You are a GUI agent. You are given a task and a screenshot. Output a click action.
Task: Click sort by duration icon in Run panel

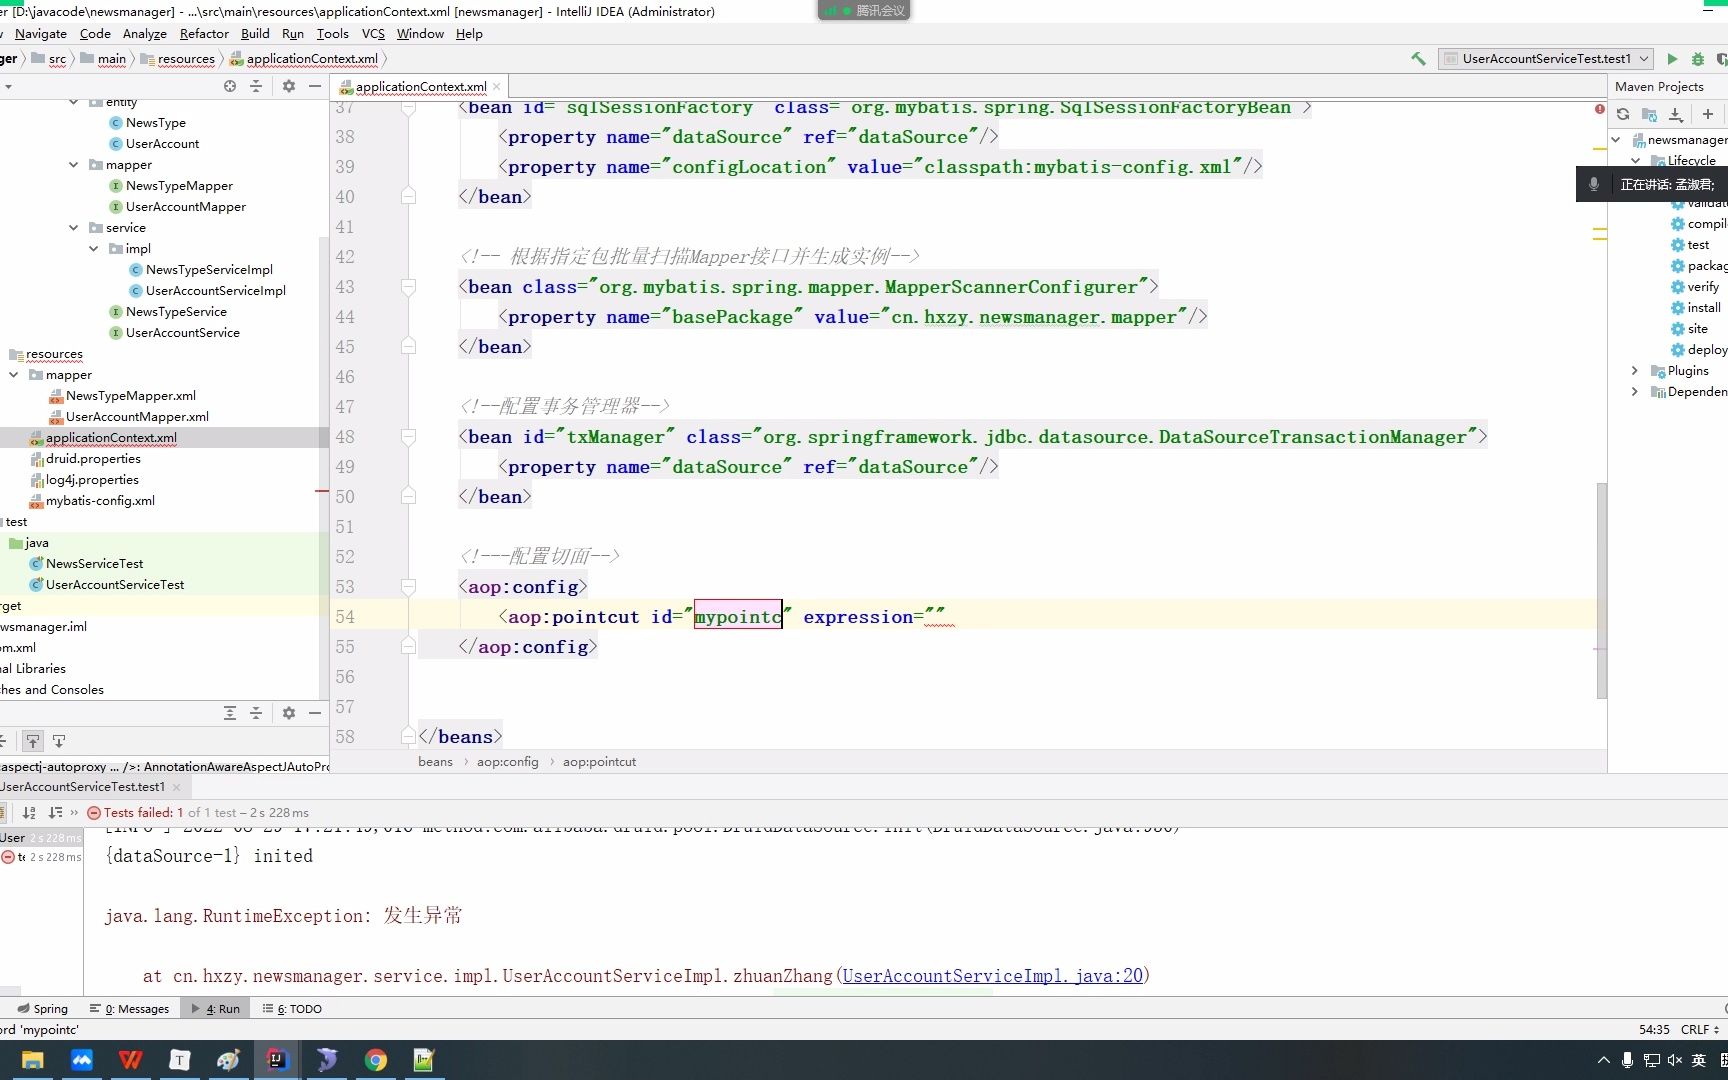tap(56, 813)
